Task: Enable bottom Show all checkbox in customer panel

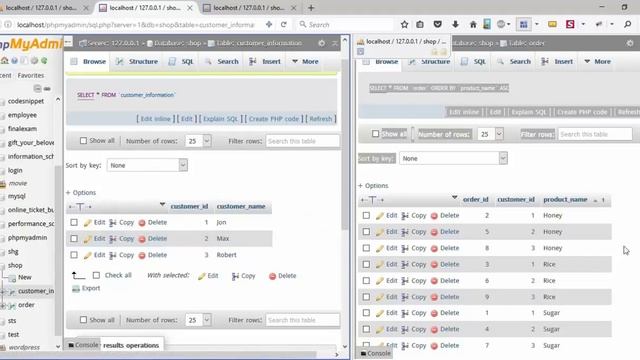Action: tap(83, 320)
